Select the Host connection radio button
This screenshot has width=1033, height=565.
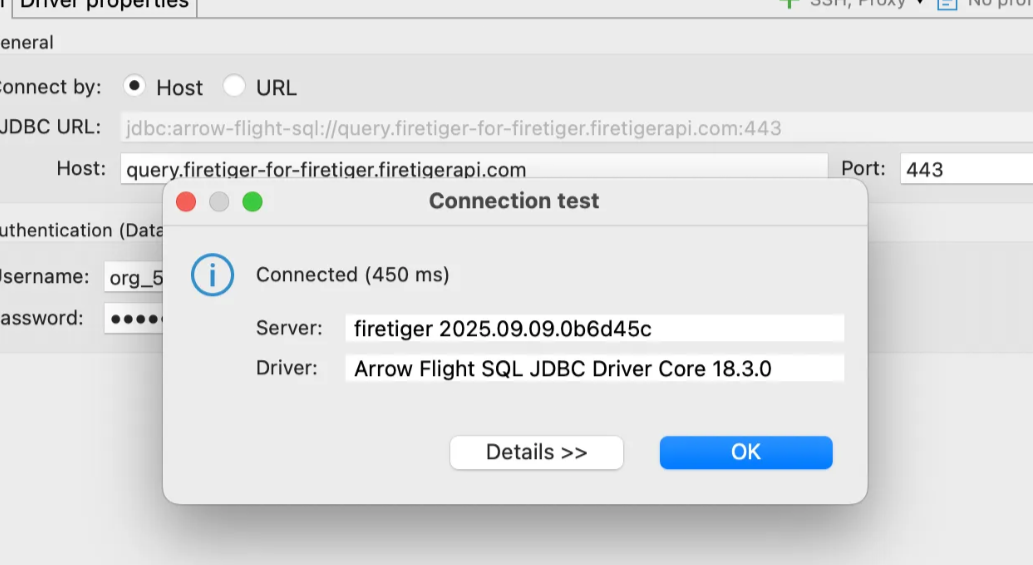pos(135,86)
